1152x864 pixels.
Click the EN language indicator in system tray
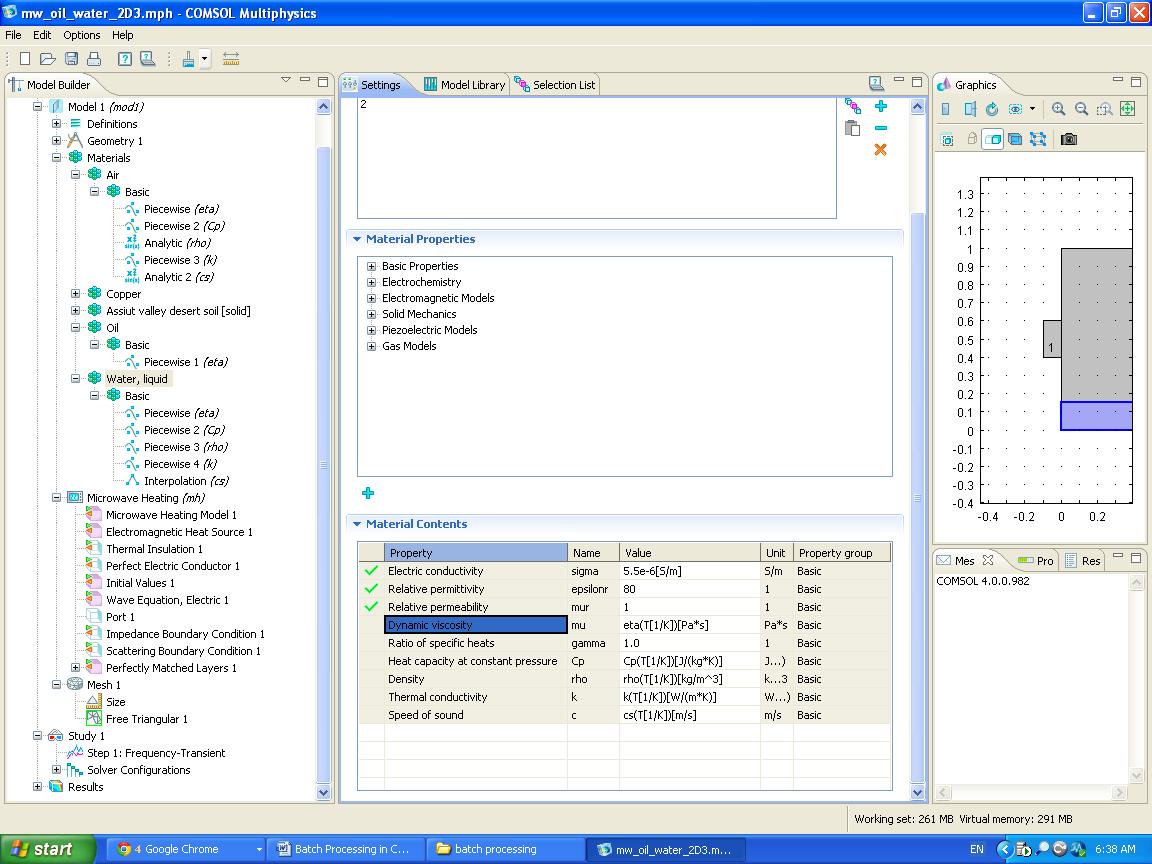(x=976, y=849)
